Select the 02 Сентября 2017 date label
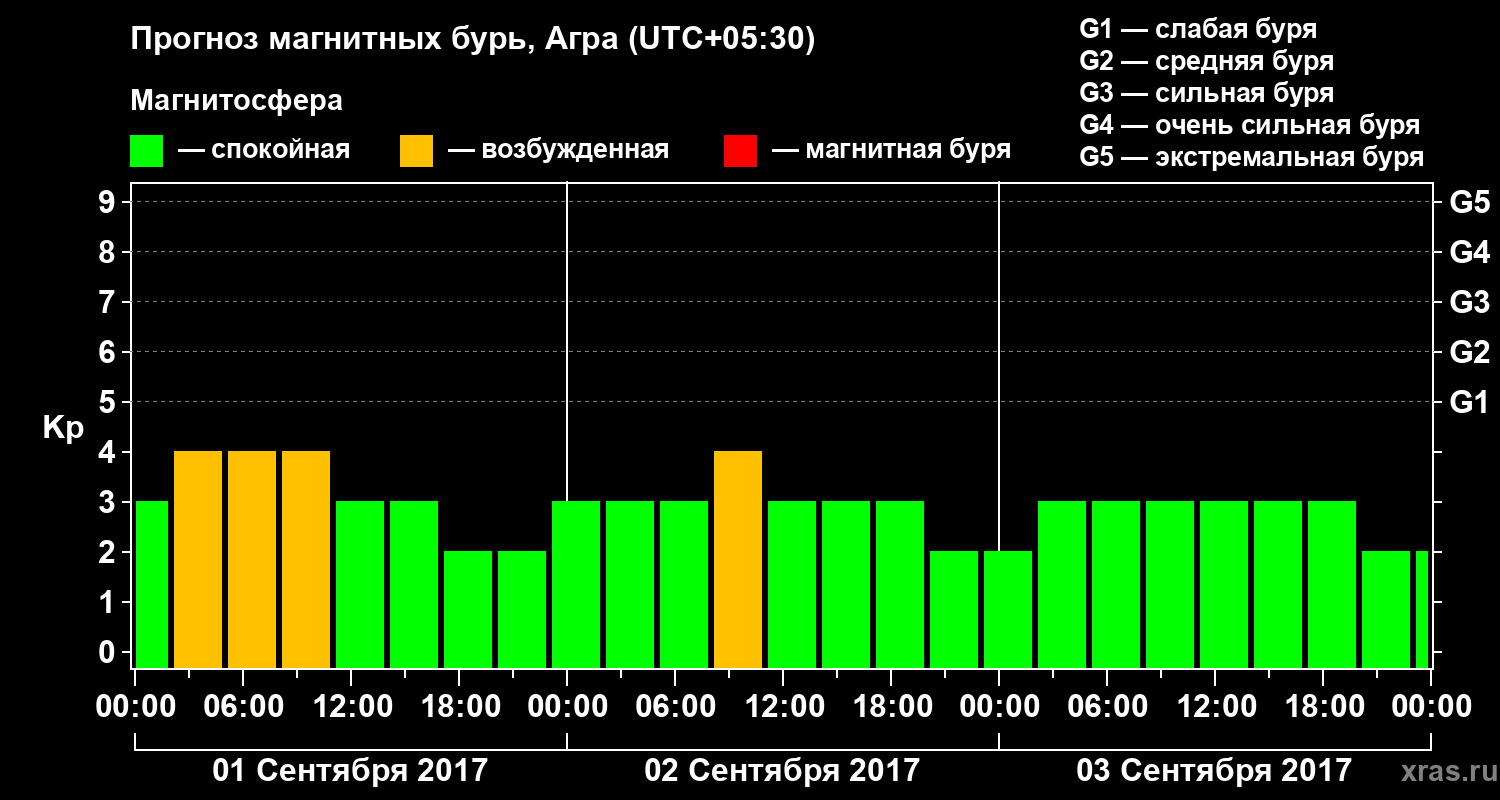 pyautogui.click(x=782, y=771)
